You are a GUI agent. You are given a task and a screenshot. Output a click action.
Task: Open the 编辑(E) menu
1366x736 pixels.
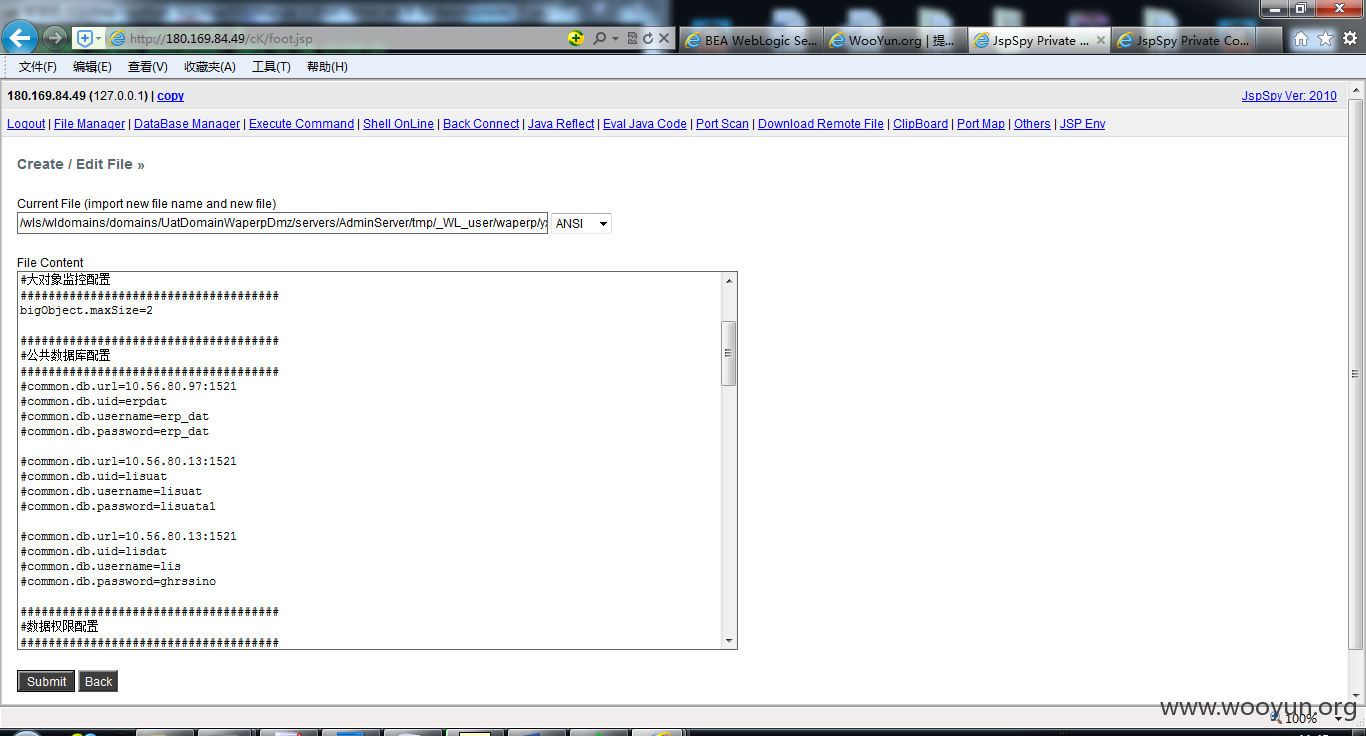click(x=92, y=67)
